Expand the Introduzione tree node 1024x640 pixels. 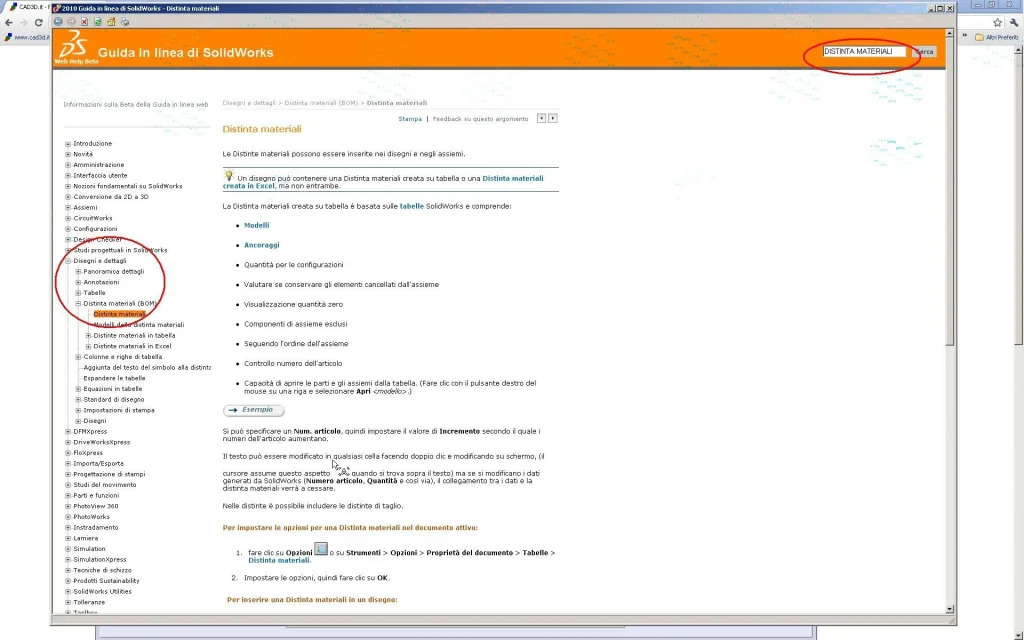68,144
